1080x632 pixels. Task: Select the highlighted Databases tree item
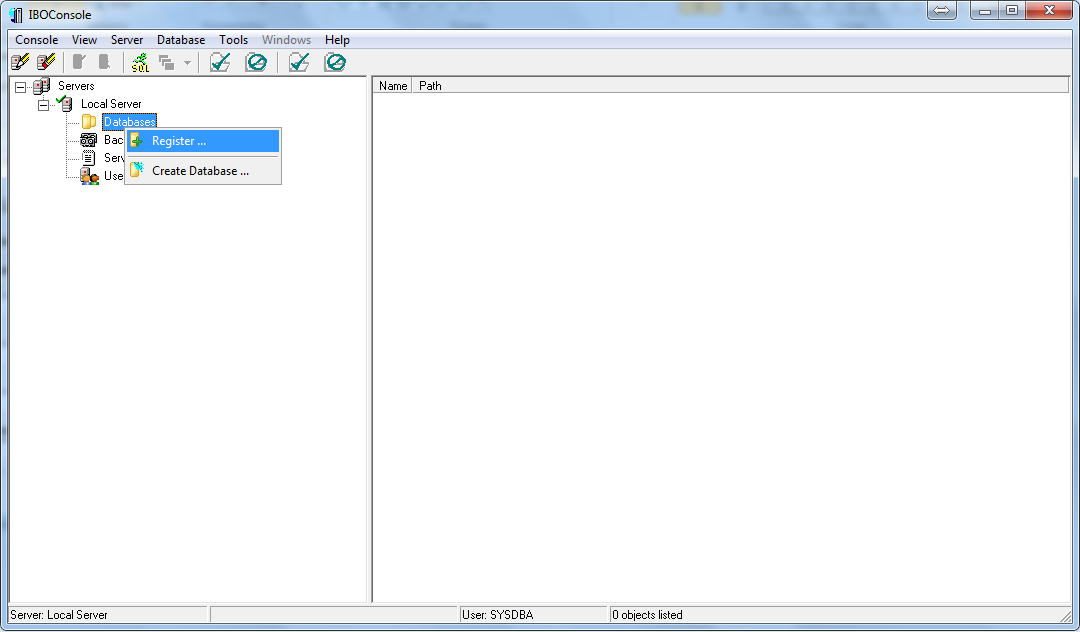129,122
